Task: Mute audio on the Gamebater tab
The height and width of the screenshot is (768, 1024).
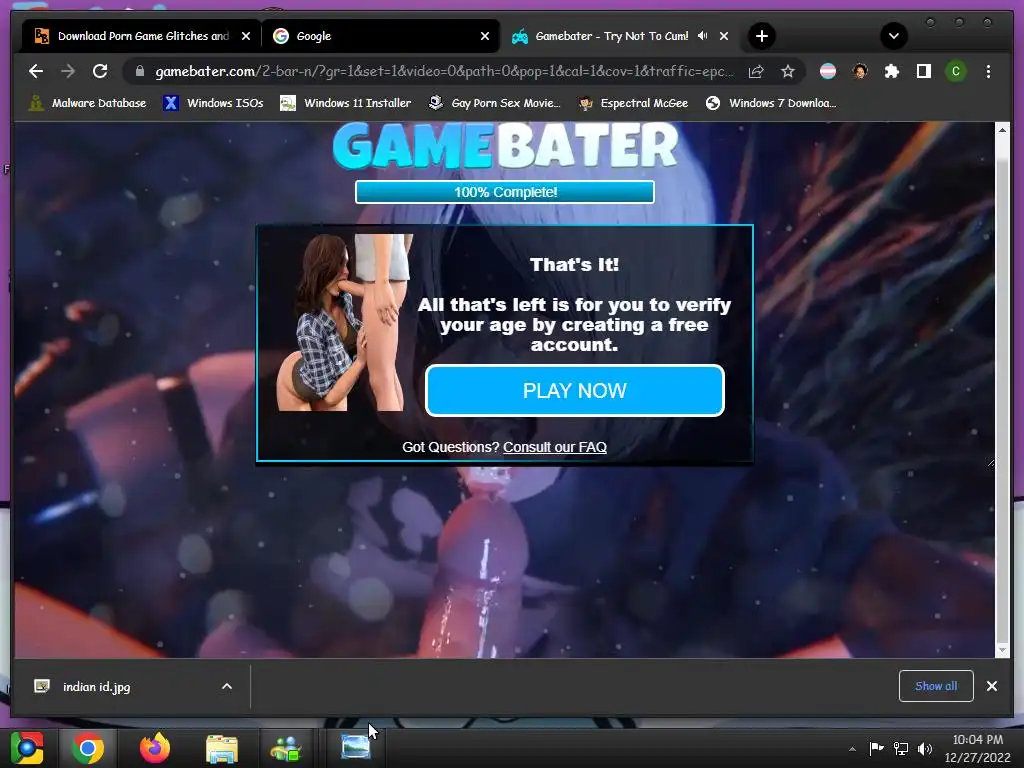Action: pos(703,36)
